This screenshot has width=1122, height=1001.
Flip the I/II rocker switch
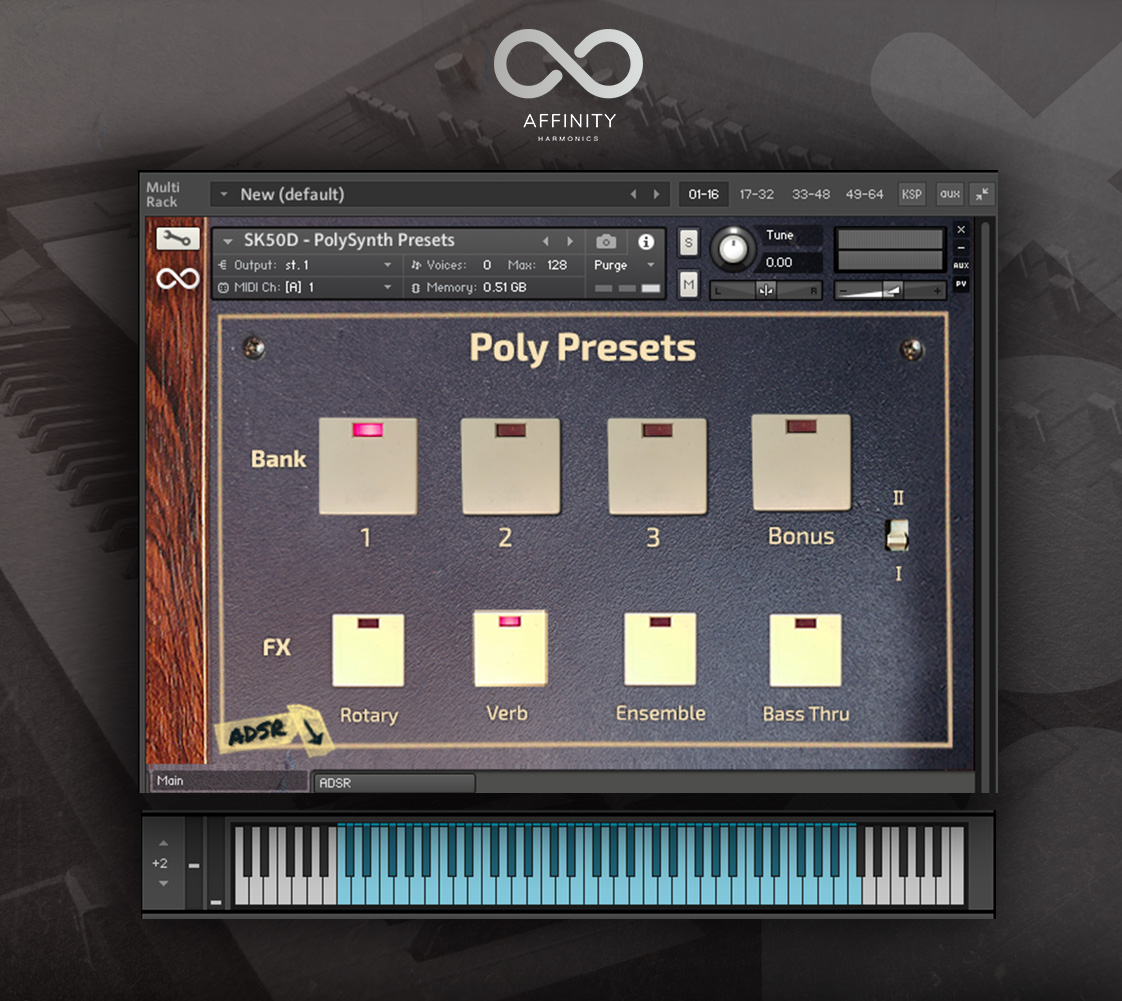pos(897,535)
